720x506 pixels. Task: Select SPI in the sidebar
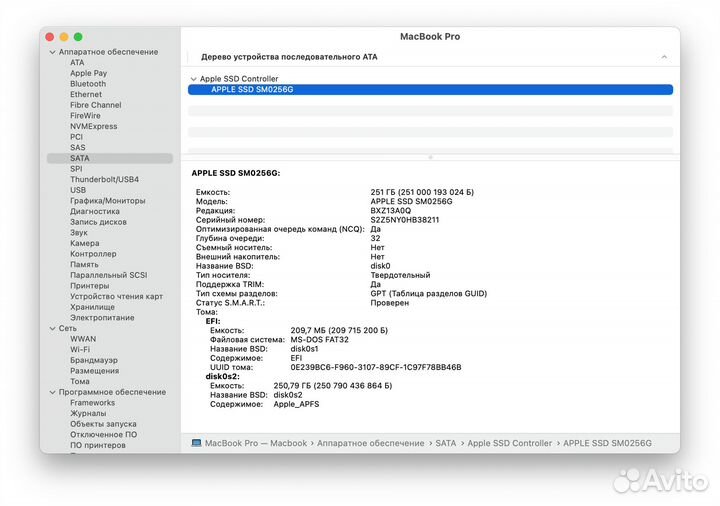(76, 169)
